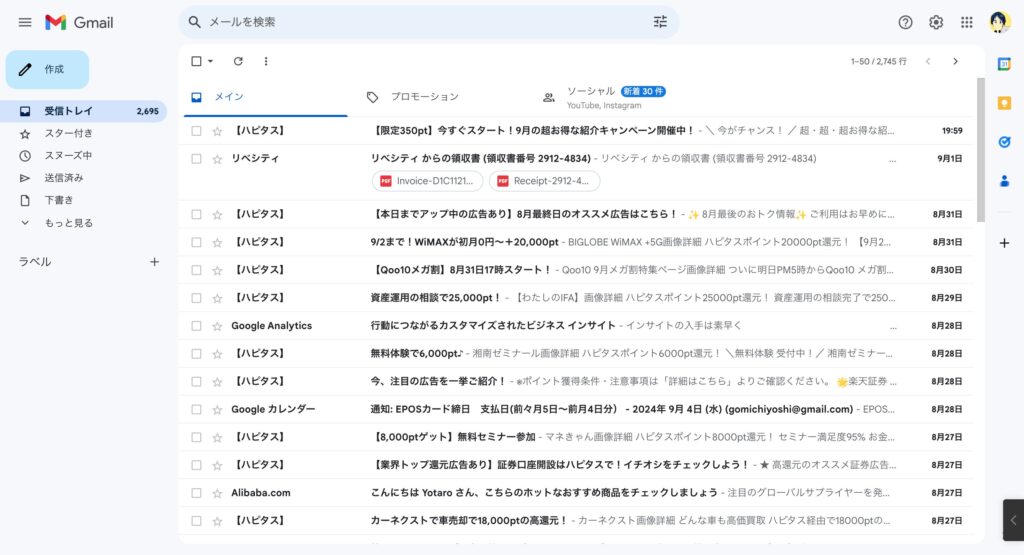Open 送信済み folder
The height and width of the screenshot is (555, 1024).
tap(84, 178)
